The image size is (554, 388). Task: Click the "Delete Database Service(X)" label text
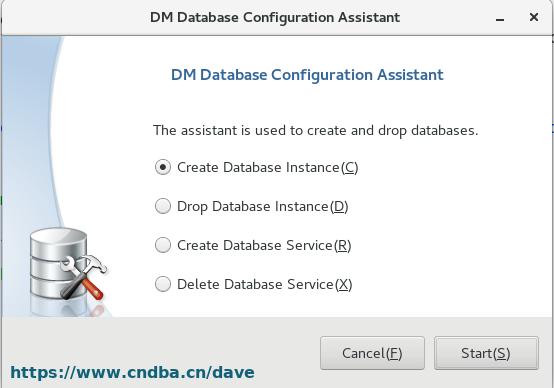coord(265,284)
